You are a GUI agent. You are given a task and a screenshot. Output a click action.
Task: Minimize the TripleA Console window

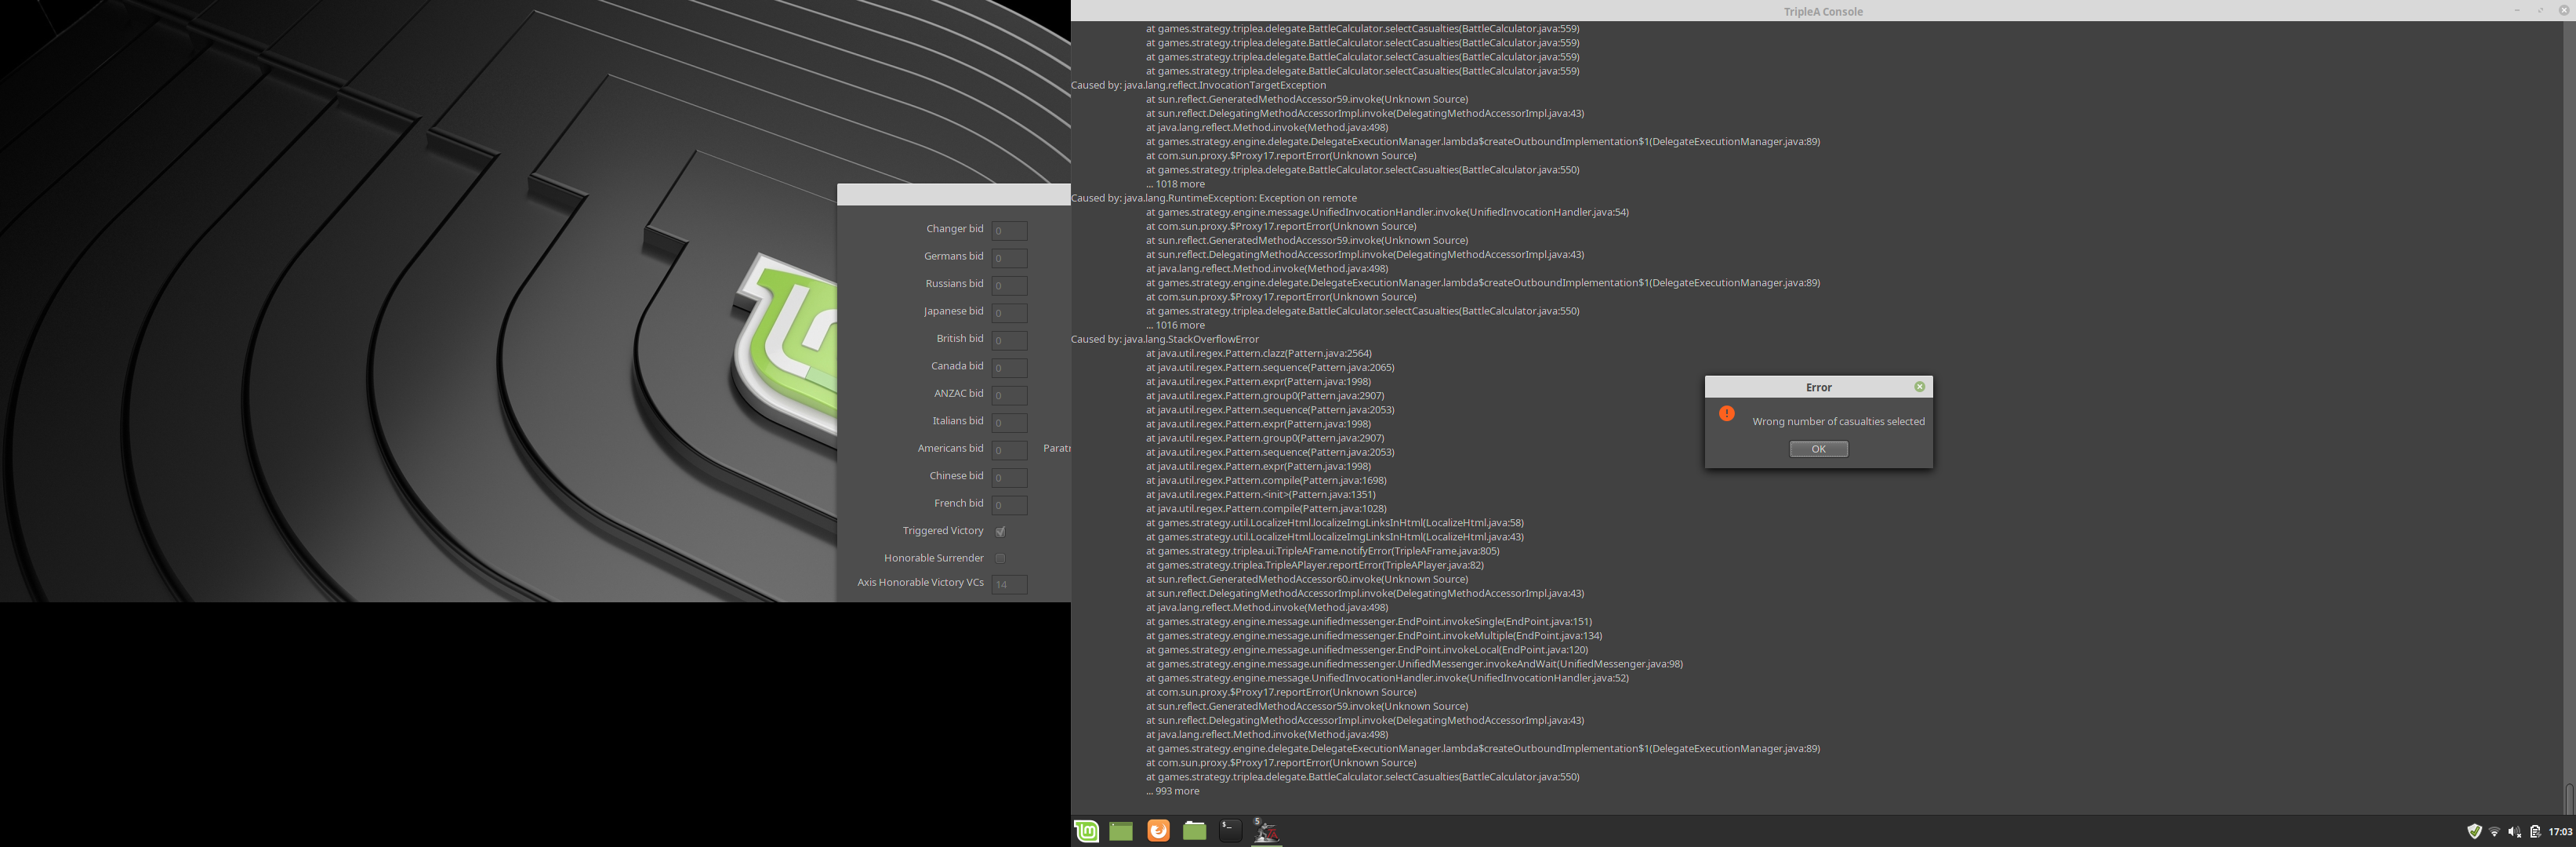[2517, 11]
